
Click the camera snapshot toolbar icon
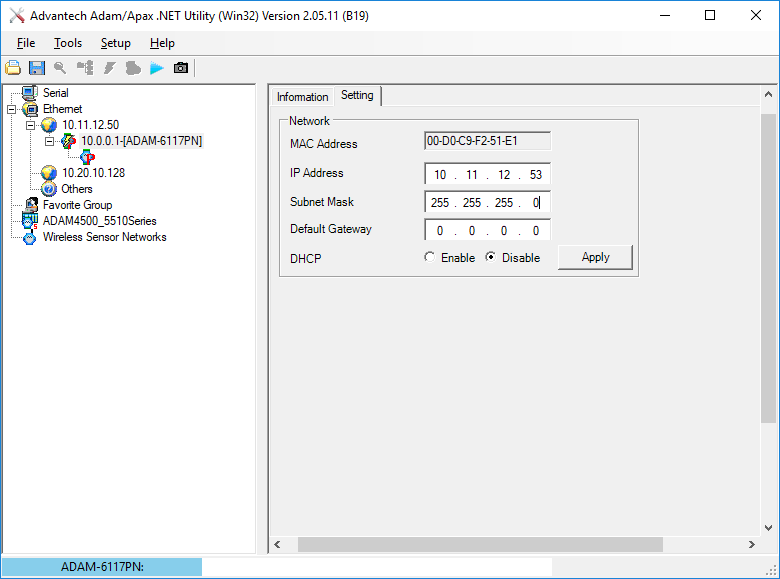pyautogui.click(x=181, y=68)
